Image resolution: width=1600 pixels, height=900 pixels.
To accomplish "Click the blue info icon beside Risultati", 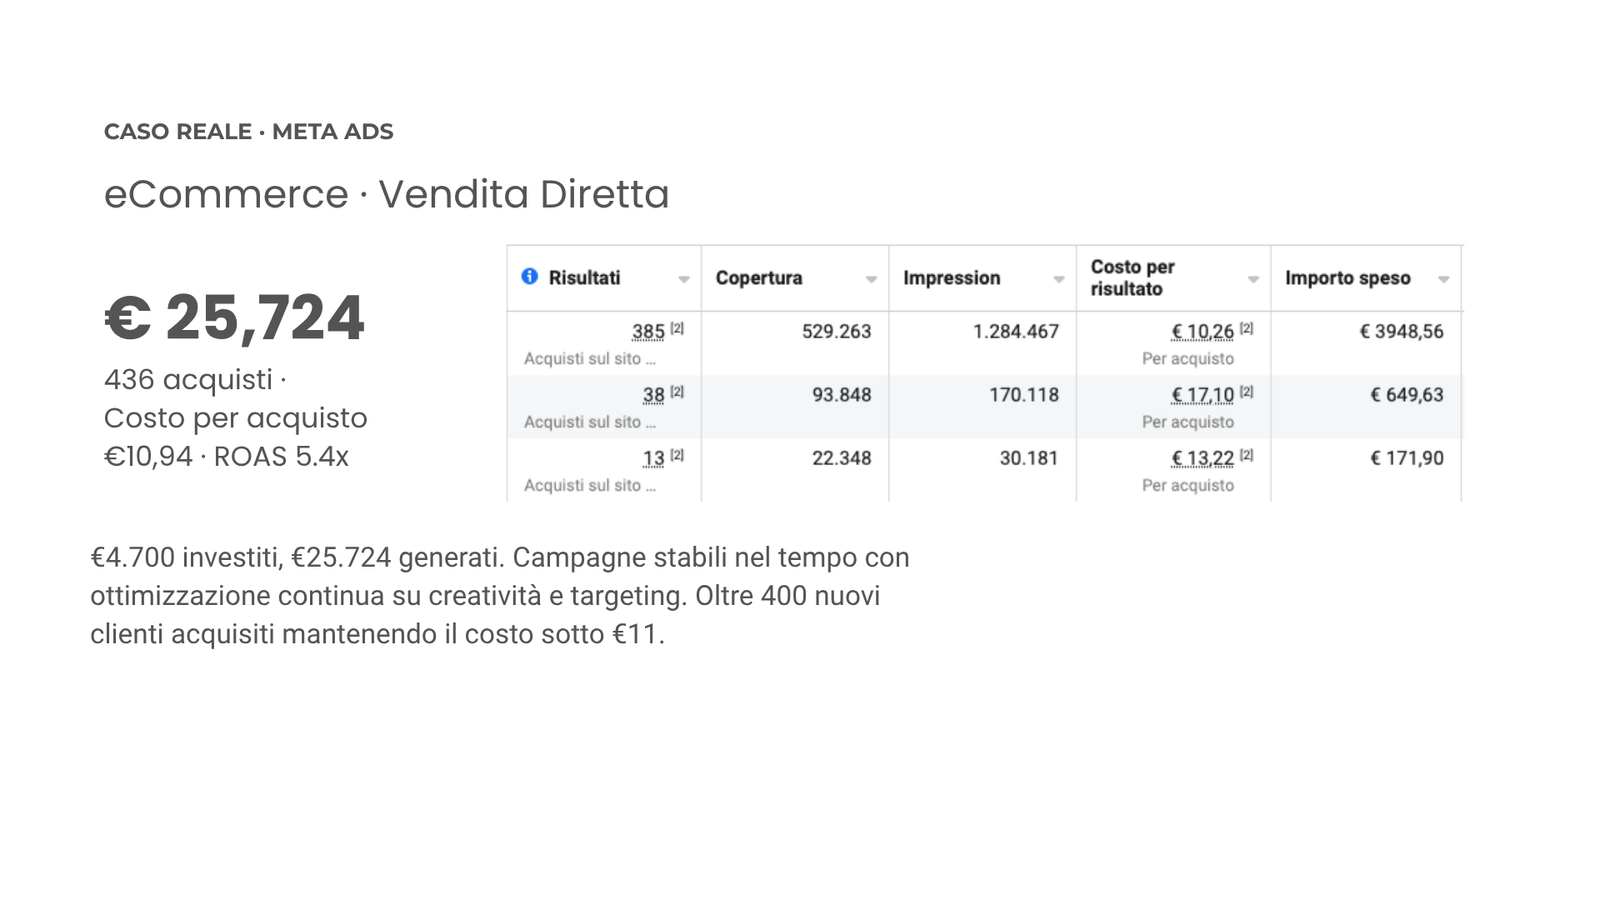I will (530, 276).
